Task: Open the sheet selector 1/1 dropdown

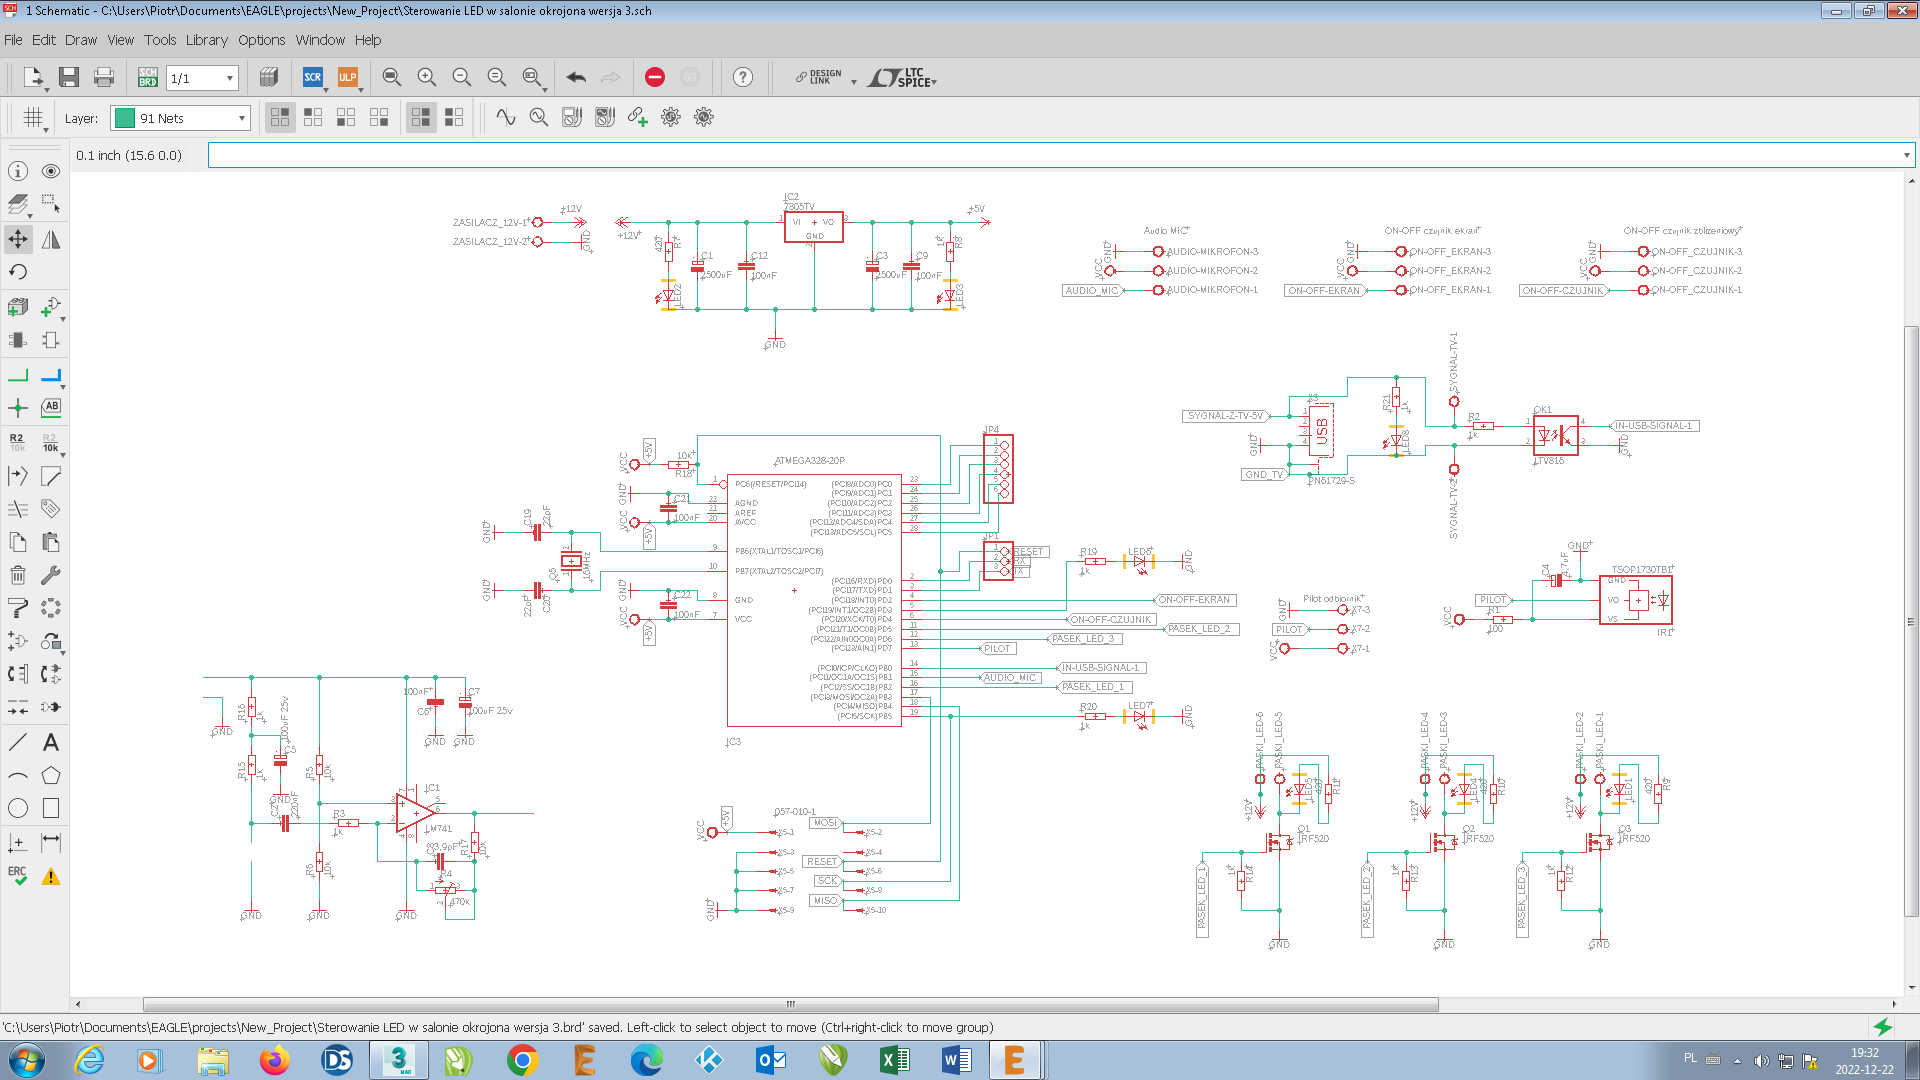Action: click(230, 78)
